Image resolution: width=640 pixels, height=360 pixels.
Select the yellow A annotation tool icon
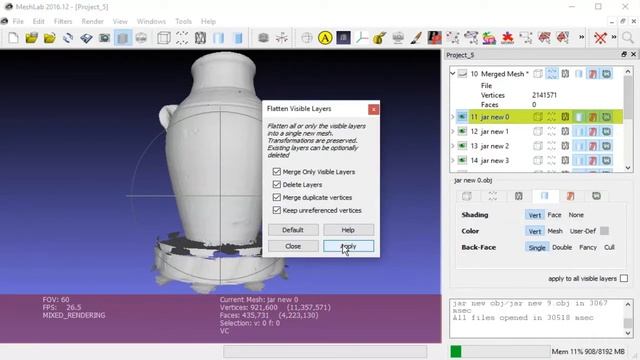(325, 38)
